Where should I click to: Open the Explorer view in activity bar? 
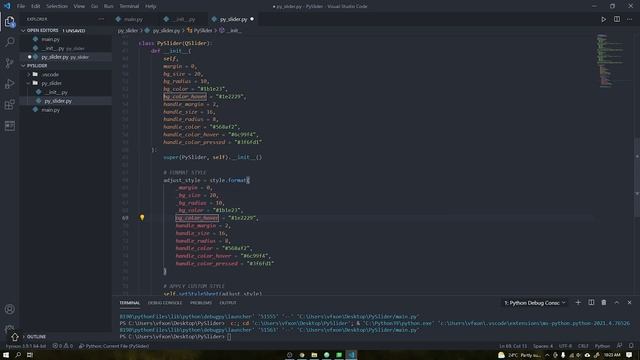point(10,22)
